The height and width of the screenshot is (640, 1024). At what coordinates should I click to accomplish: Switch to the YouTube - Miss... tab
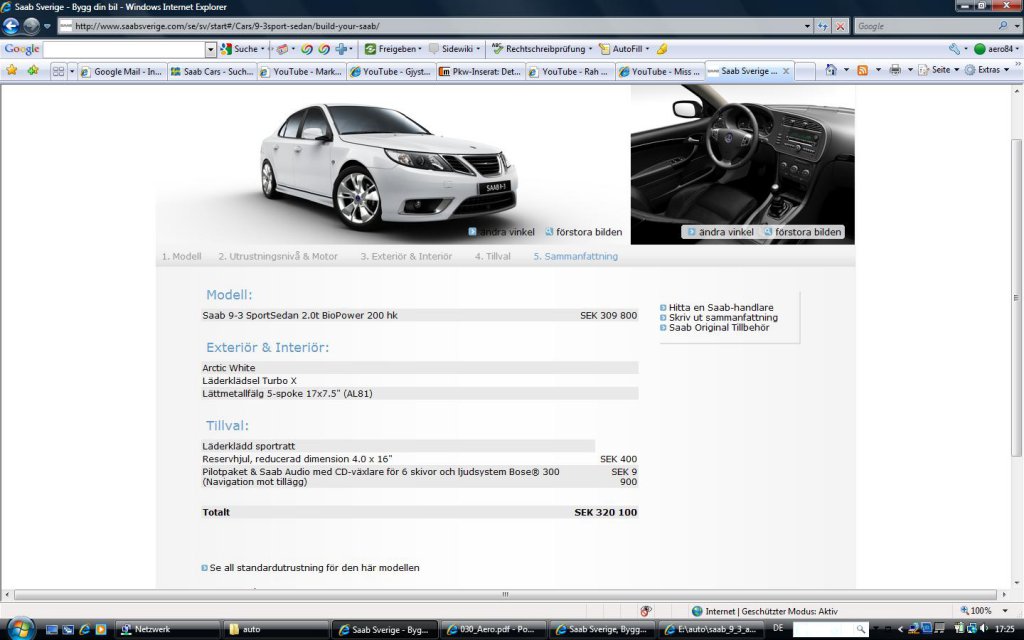pyautogui.click(x=660, y=72)
